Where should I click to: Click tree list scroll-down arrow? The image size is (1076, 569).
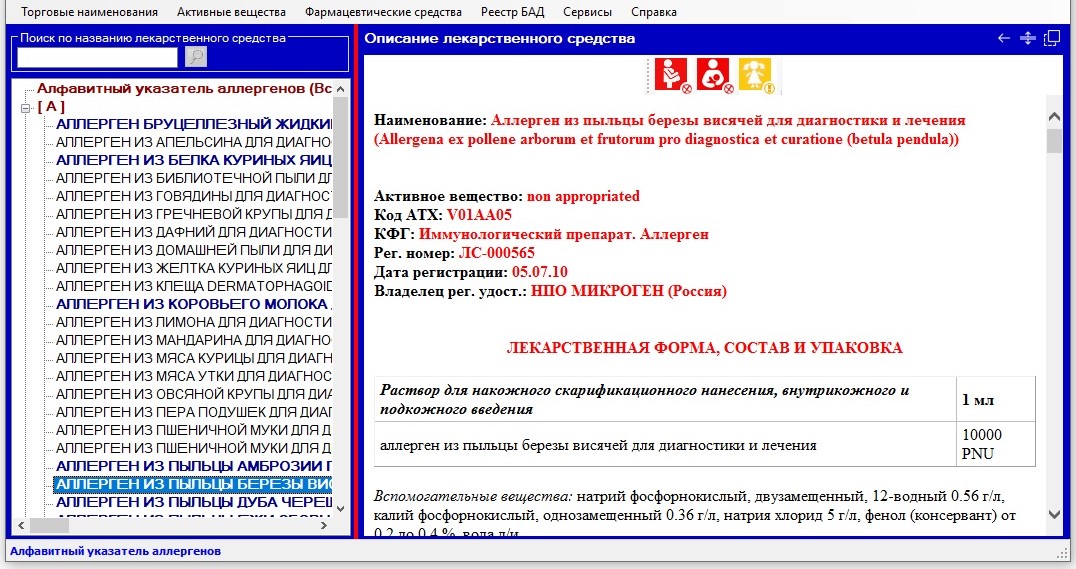(x=341, y=509)
